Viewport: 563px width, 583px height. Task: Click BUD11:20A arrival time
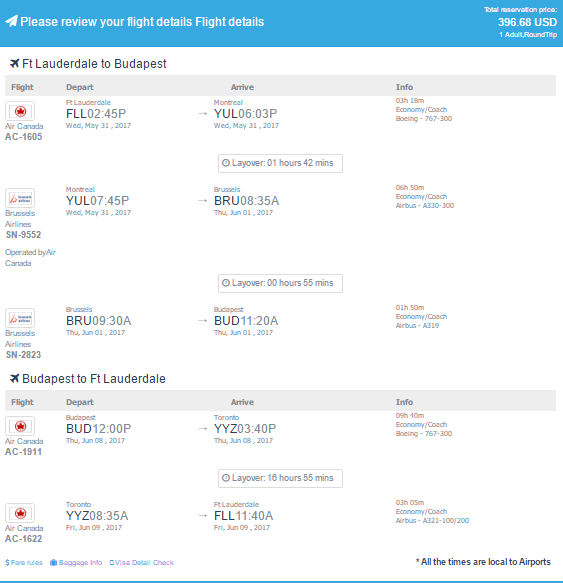[x=246, y=321]
